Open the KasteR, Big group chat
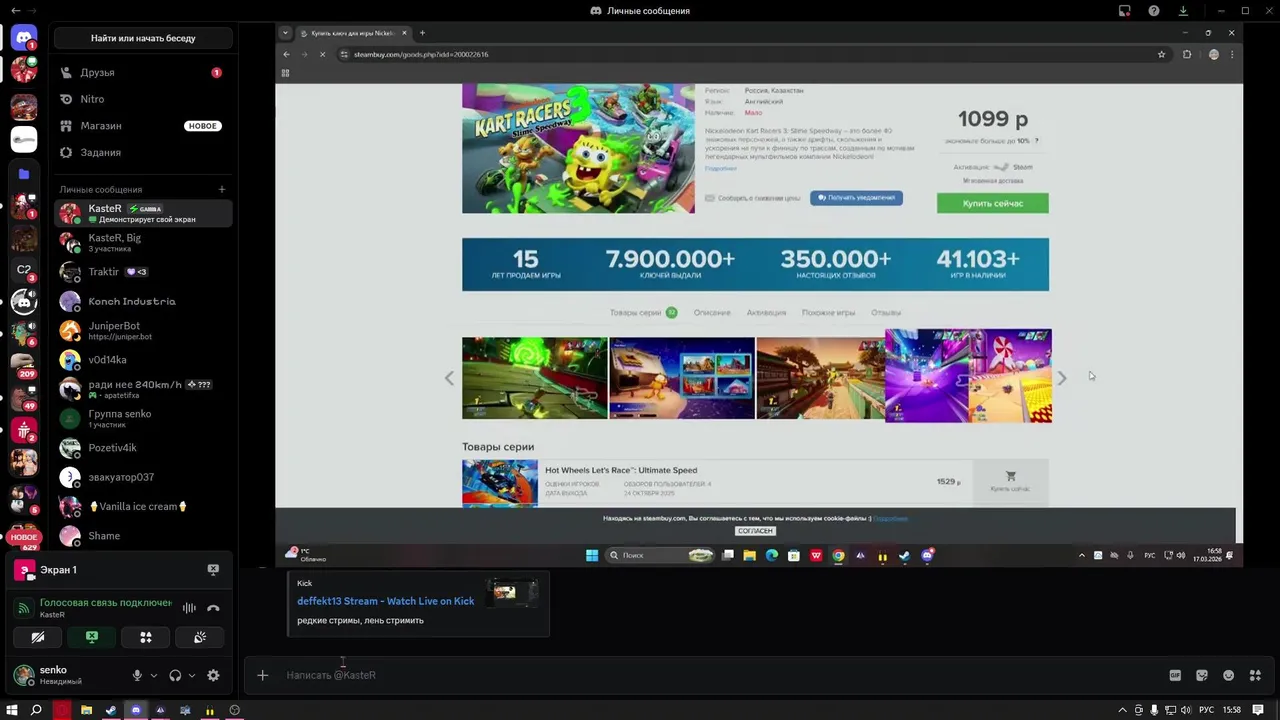 click(143, 242)
